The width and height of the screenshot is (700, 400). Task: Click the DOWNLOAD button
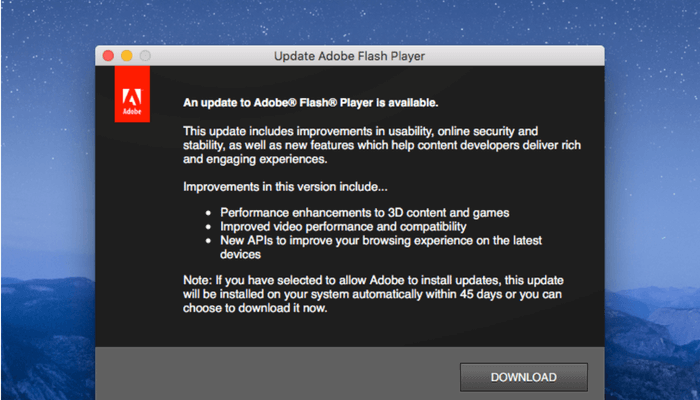pos(524,377)
